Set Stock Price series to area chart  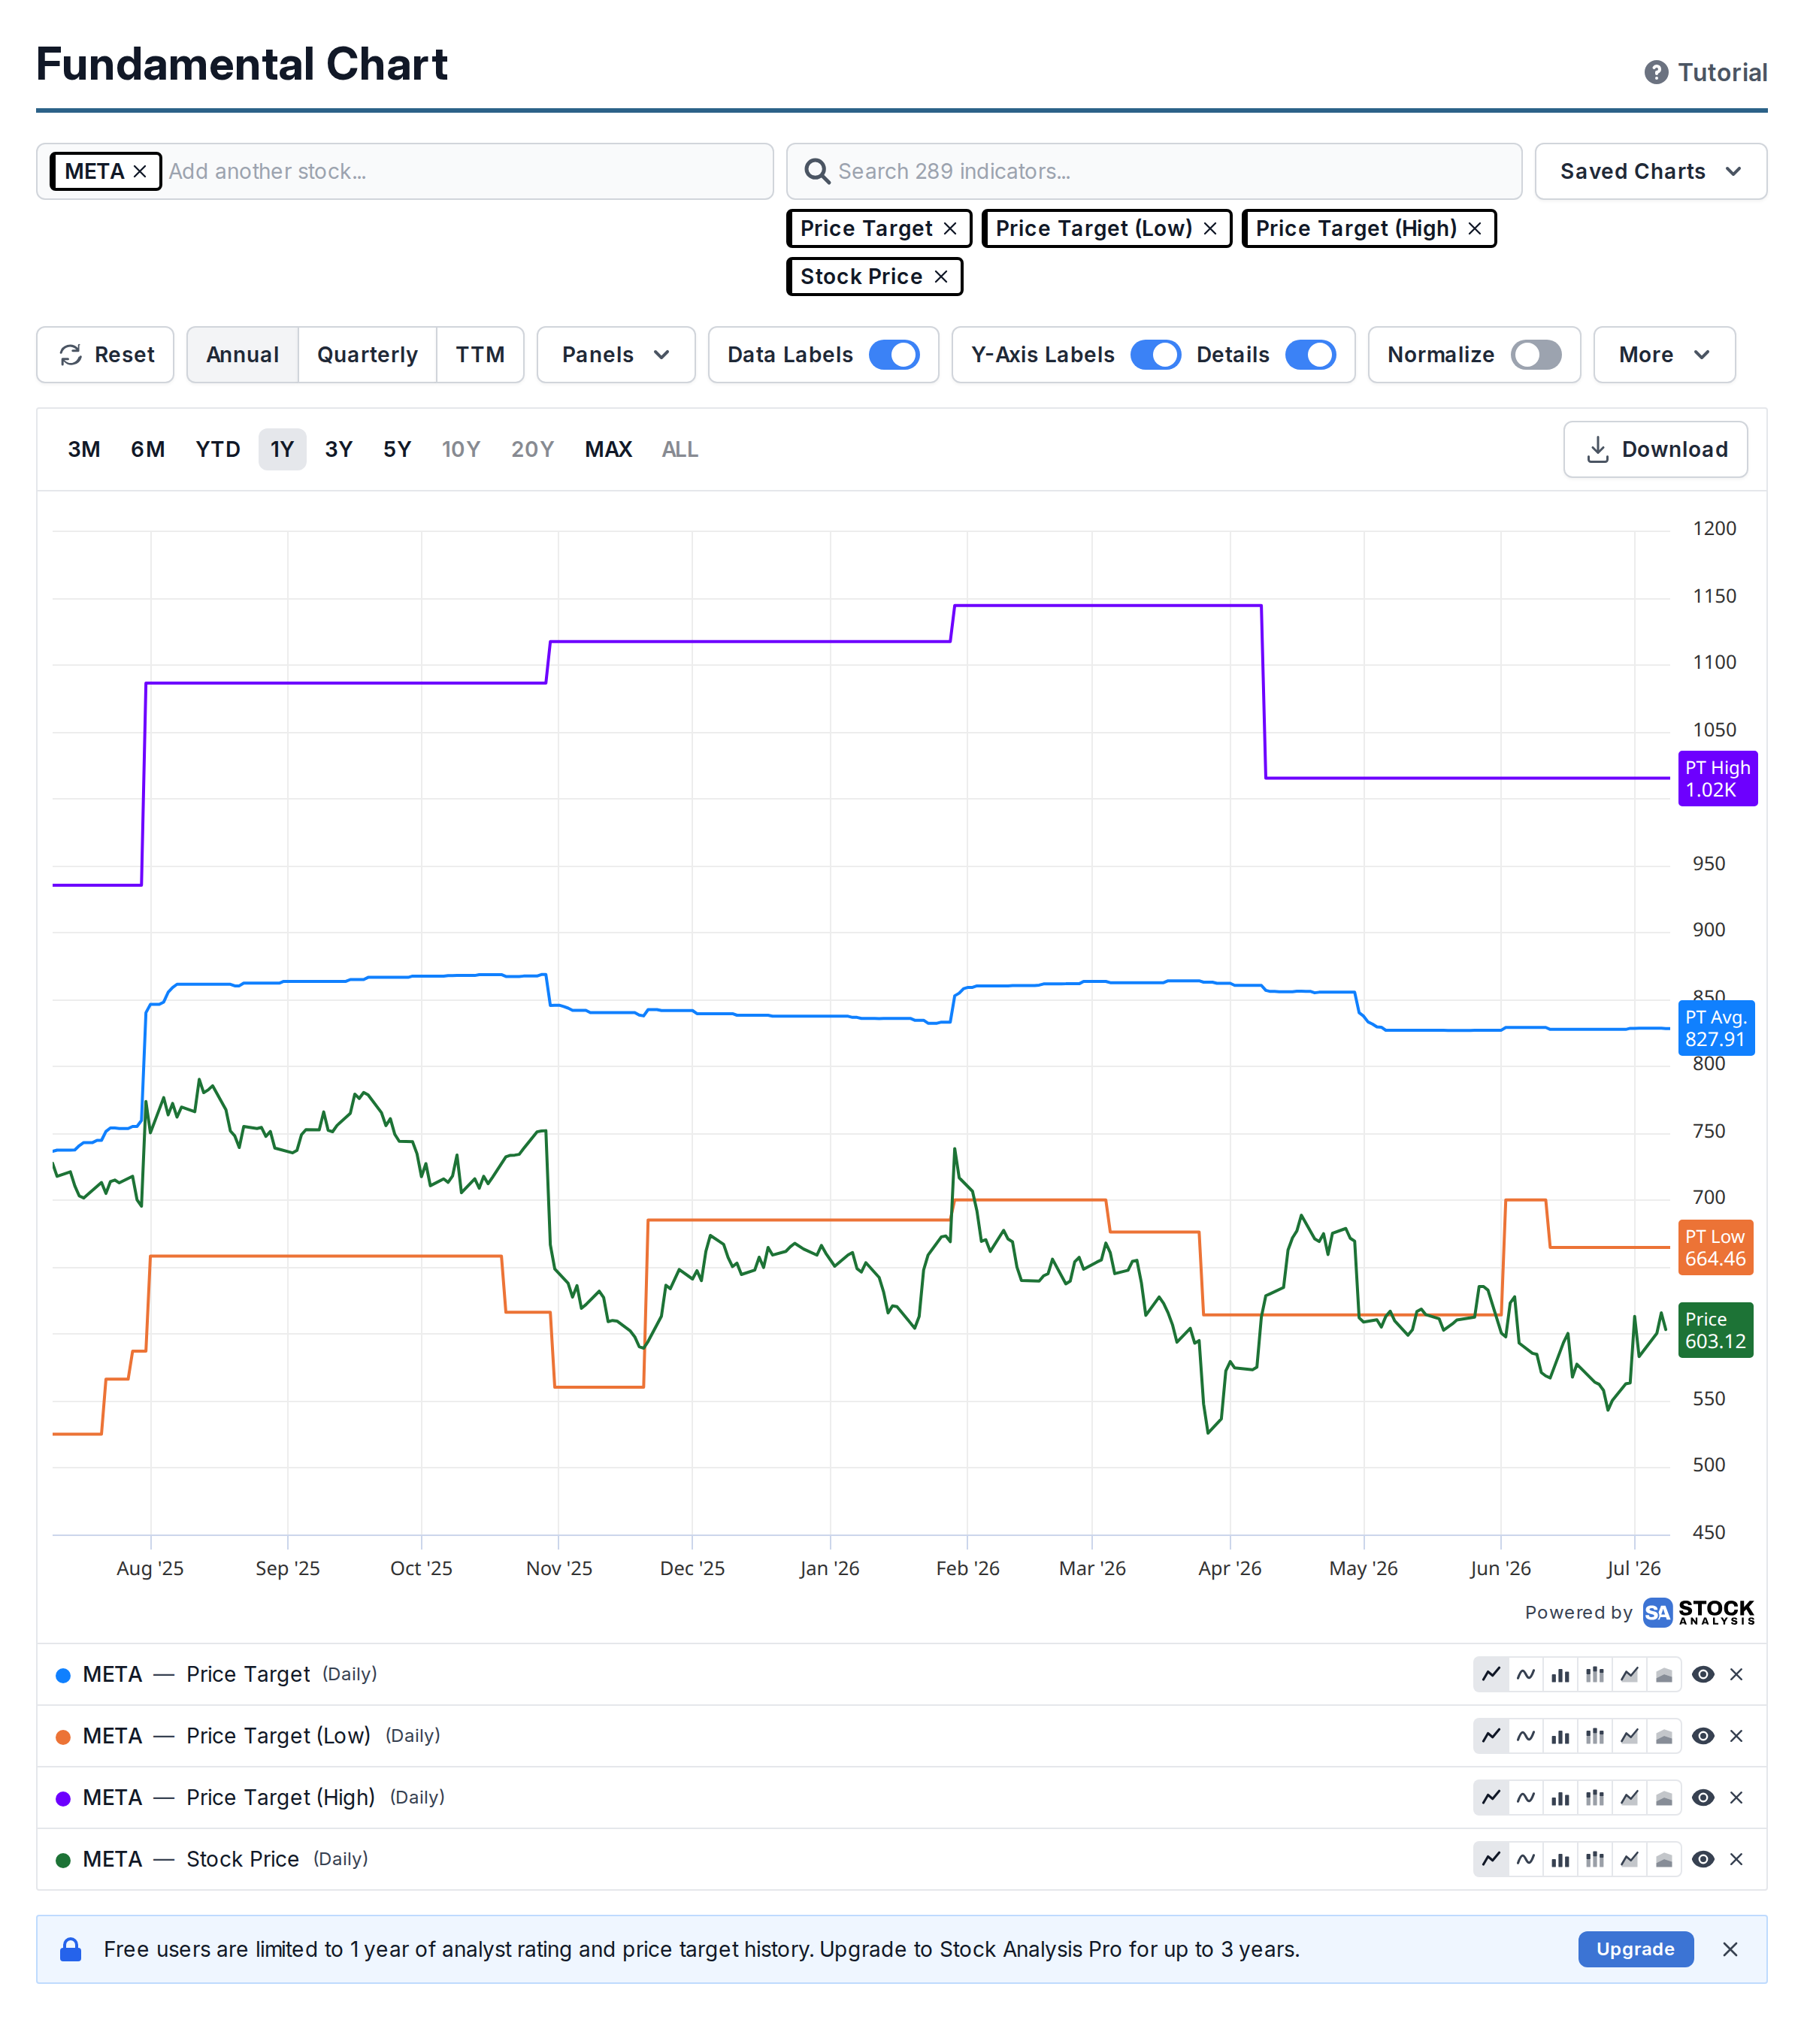(1629, 1859)
